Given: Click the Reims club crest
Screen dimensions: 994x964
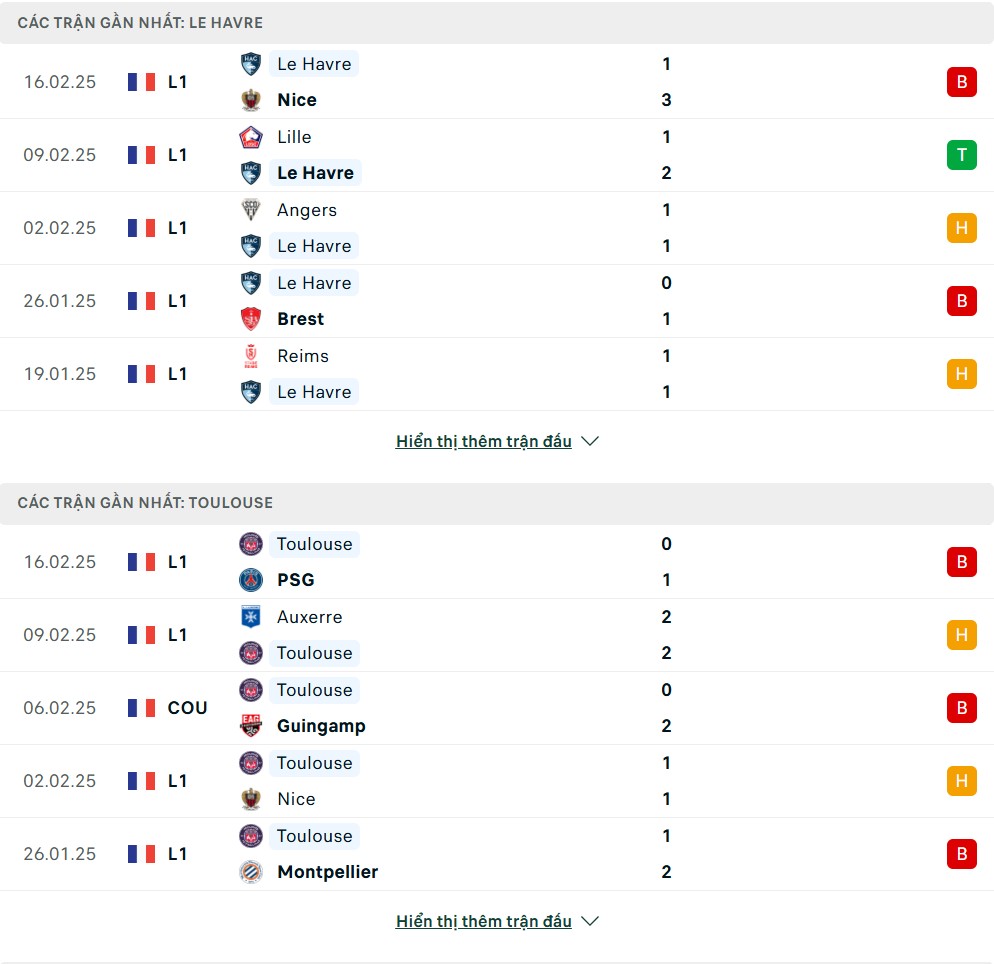Looking at the screenshot, I should 251,356.
